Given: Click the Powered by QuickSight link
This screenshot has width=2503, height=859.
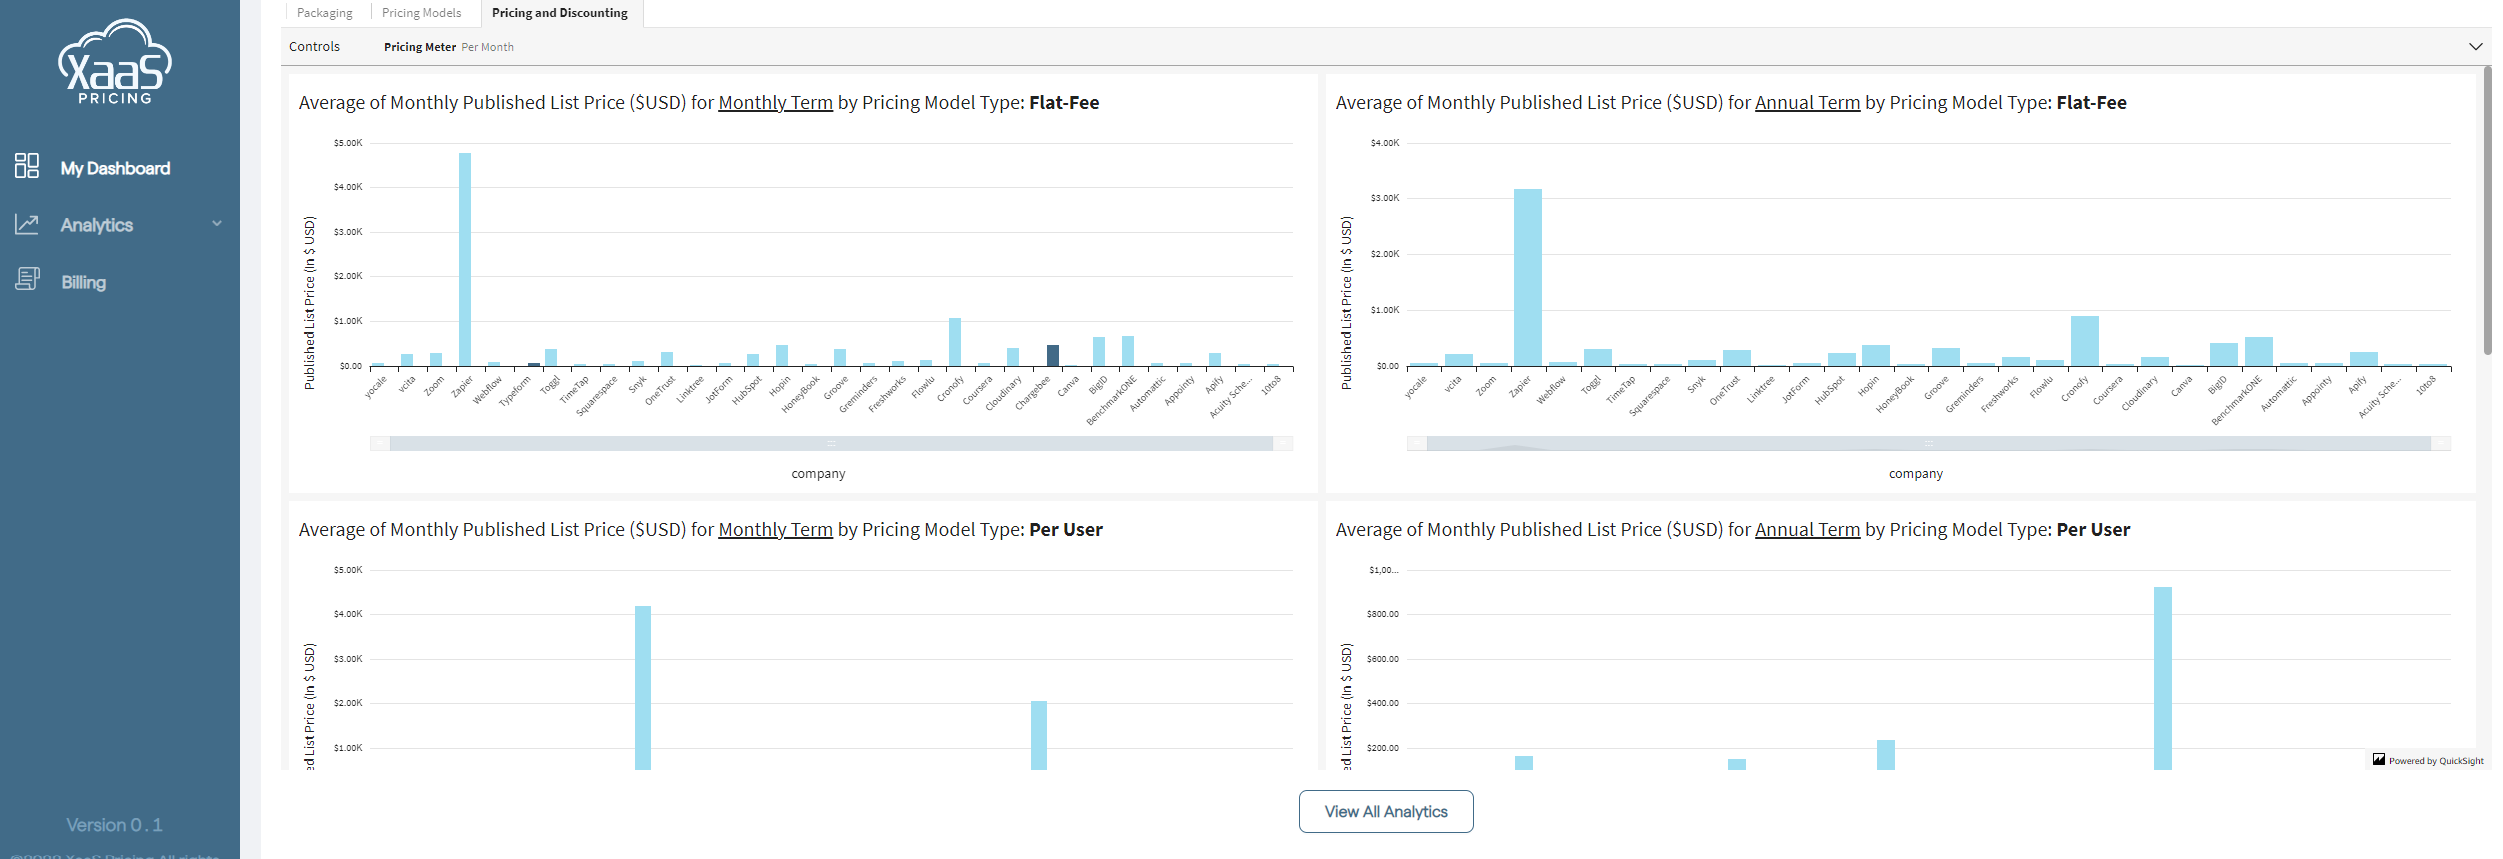Looking at the screenshot, I should click(2436, 761).
